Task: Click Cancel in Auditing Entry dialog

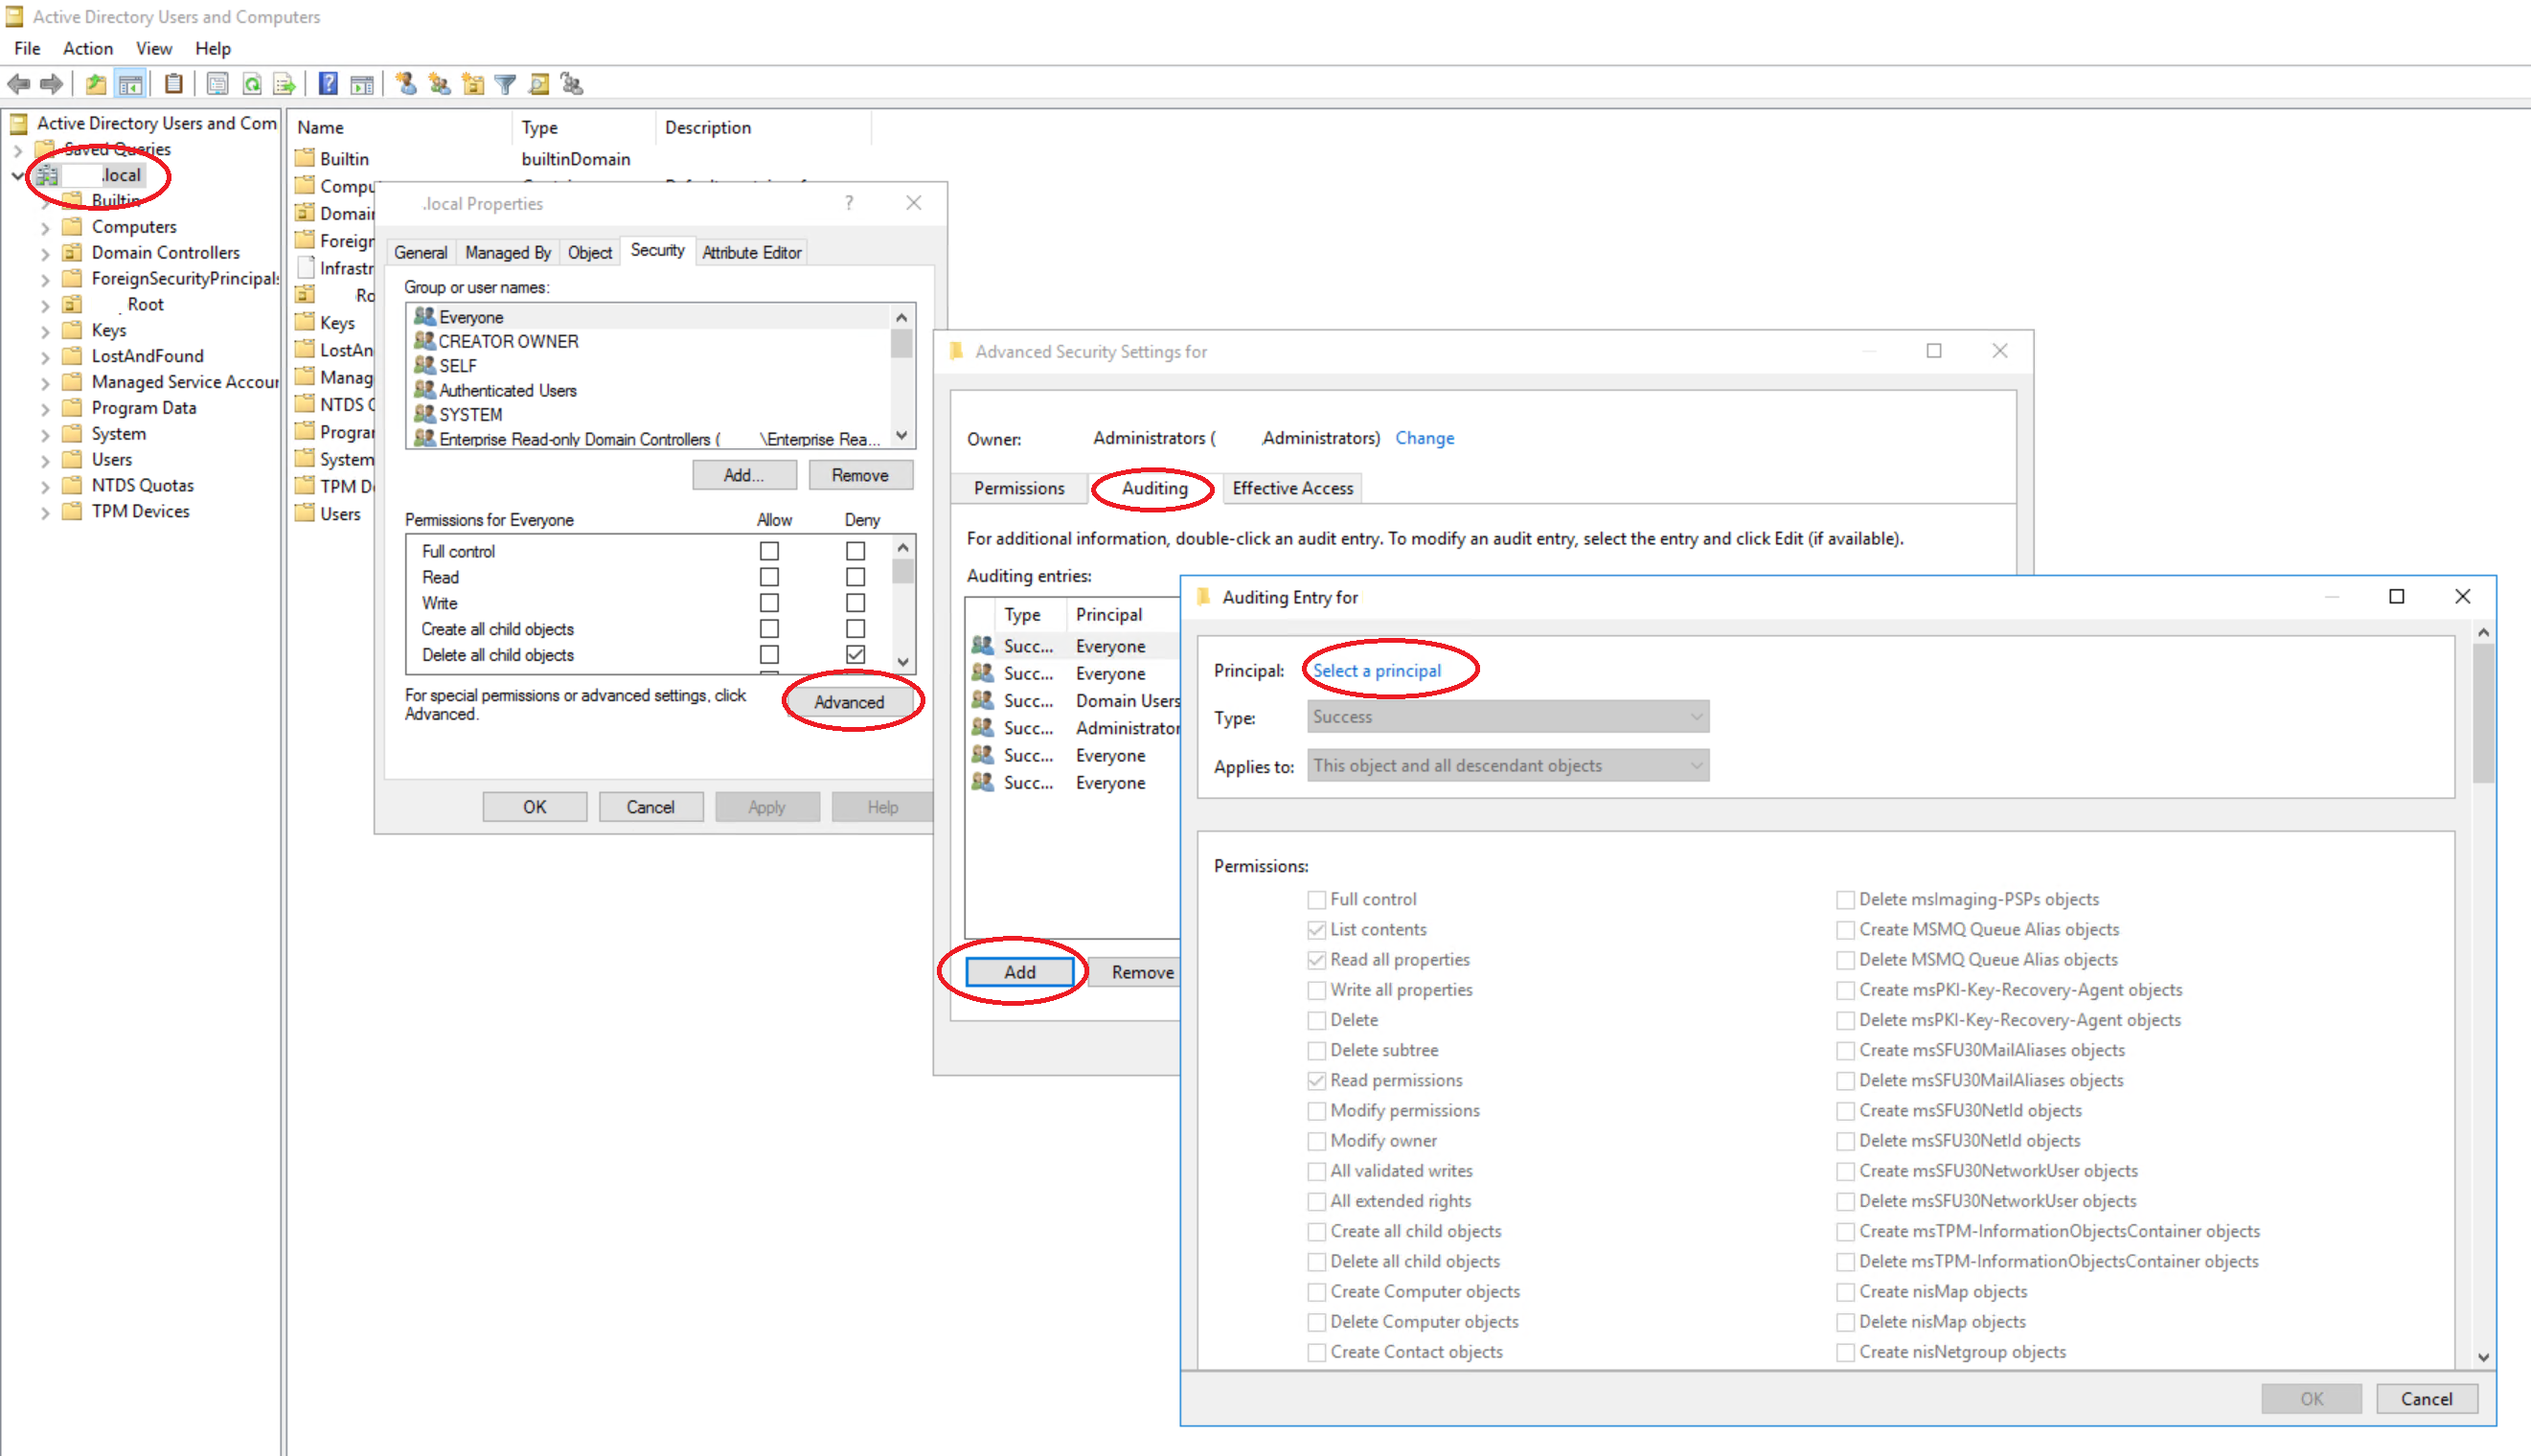Action: point(2426,1398)
